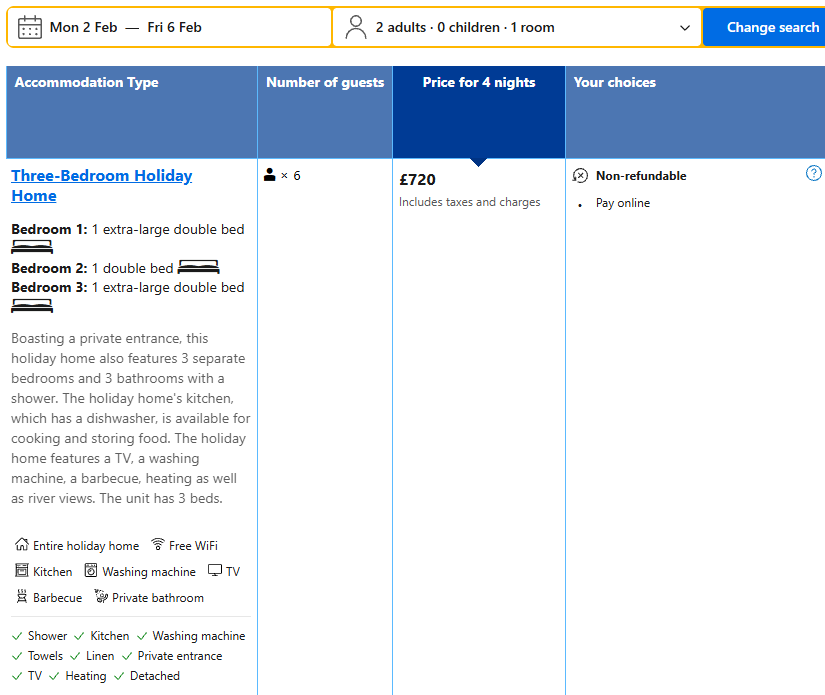
Task: Click the Barbecue grill icon
Action: pyautogui.click(x=22, y=597)
